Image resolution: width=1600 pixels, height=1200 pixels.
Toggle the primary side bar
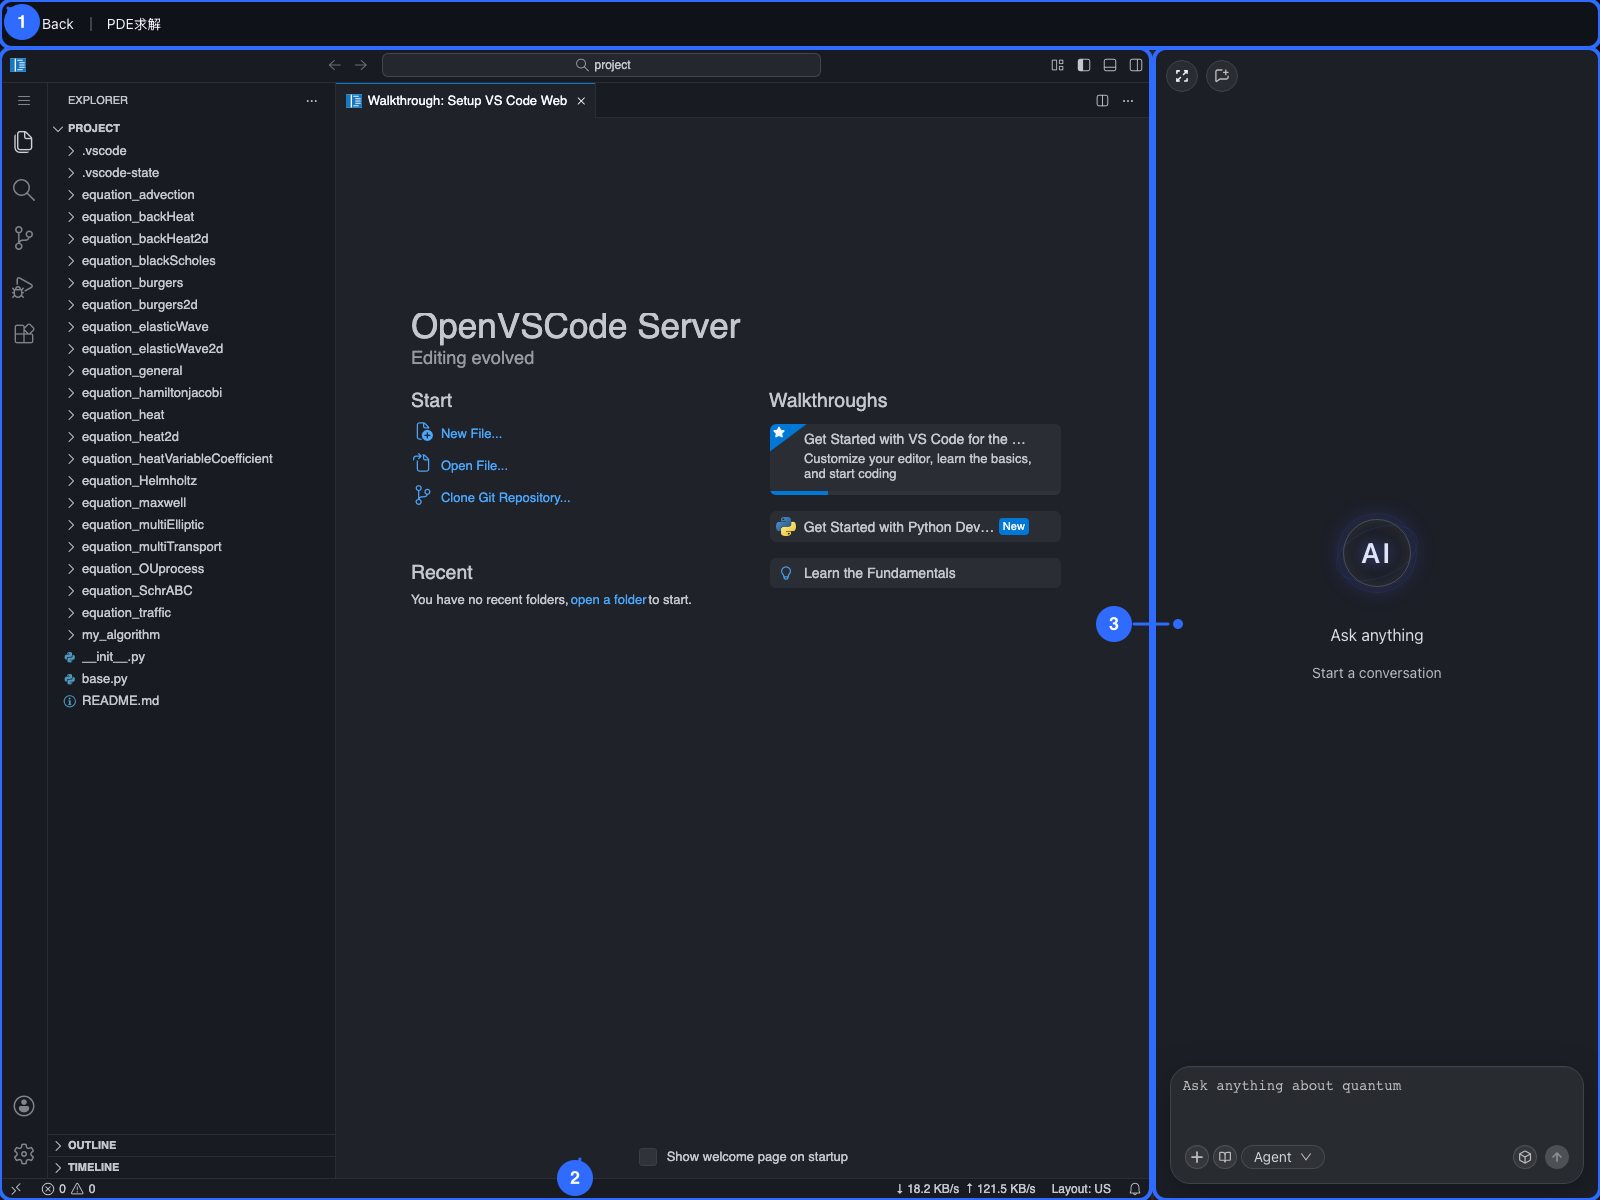[1084, 65]
